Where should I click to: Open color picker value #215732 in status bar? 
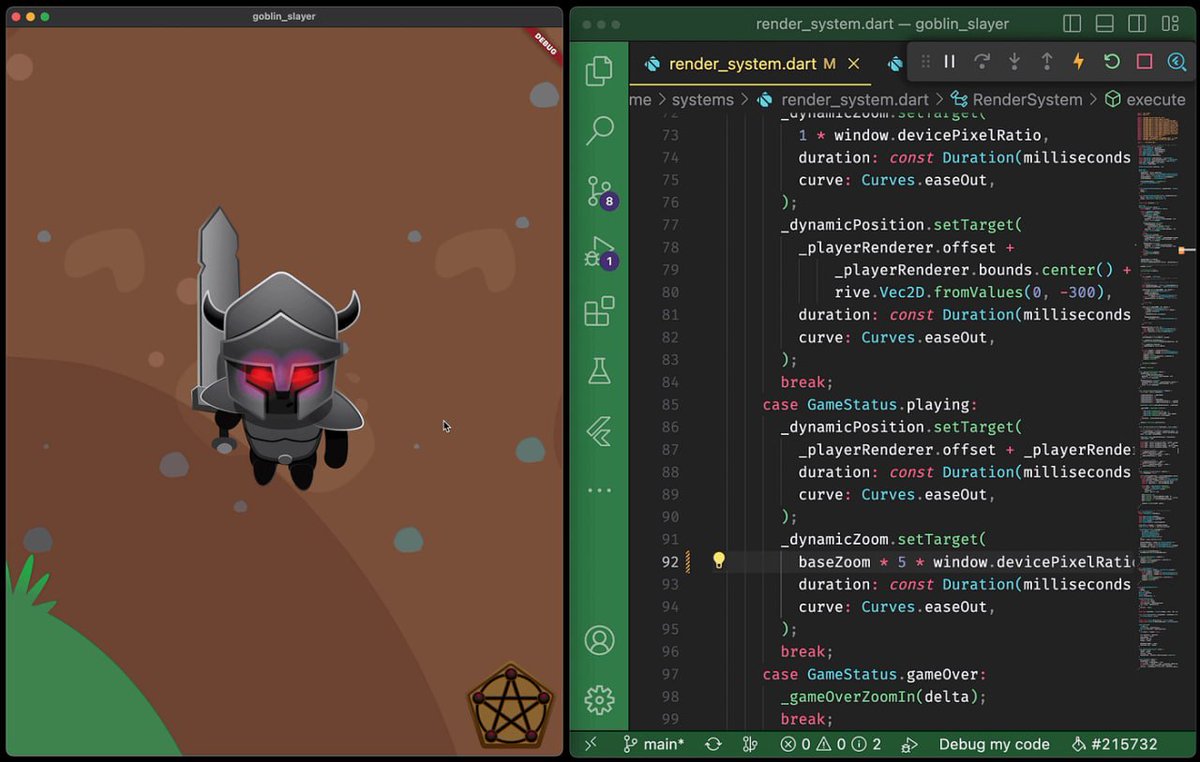click(1115, 744)
